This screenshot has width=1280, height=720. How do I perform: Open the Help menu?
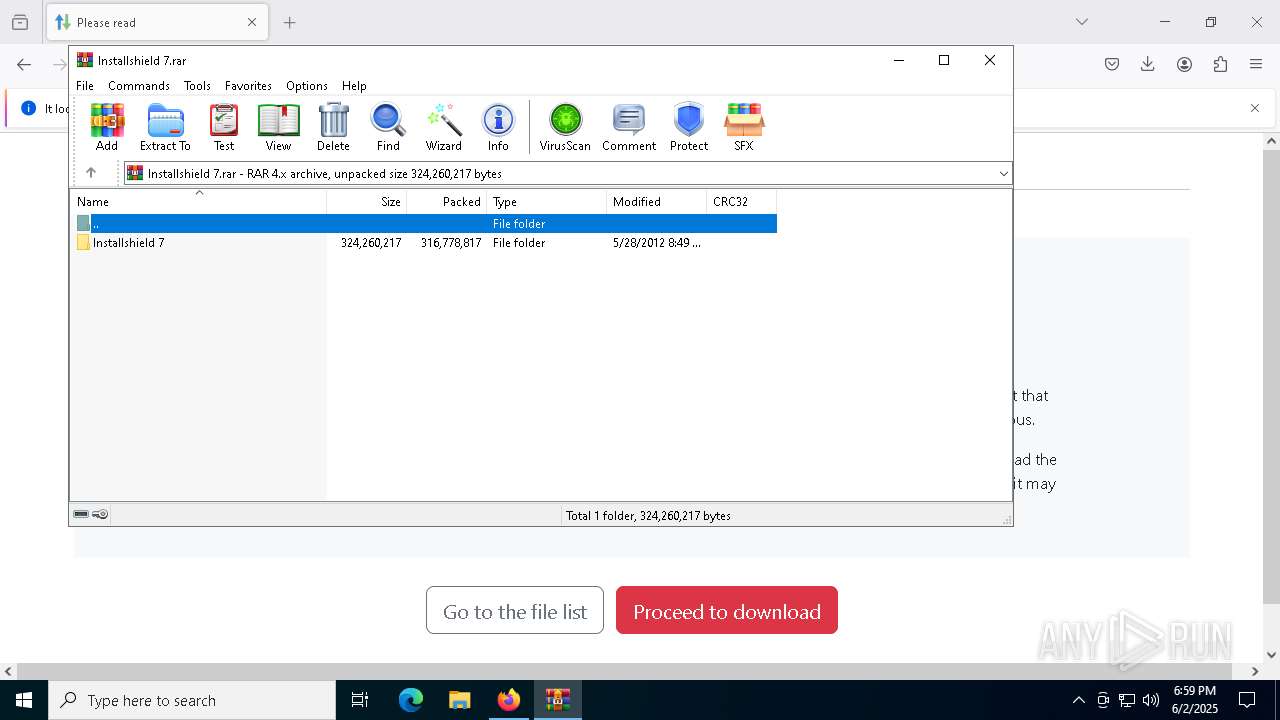coord(354,86)
